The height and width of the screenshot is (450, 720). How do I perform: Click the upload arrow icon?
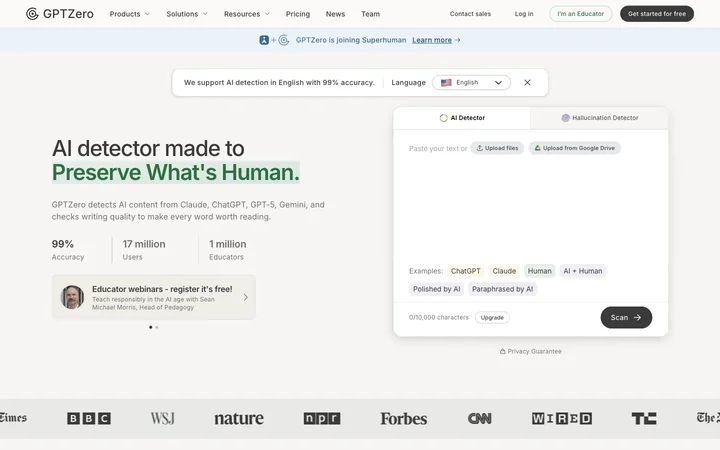(x=479, y=148)
